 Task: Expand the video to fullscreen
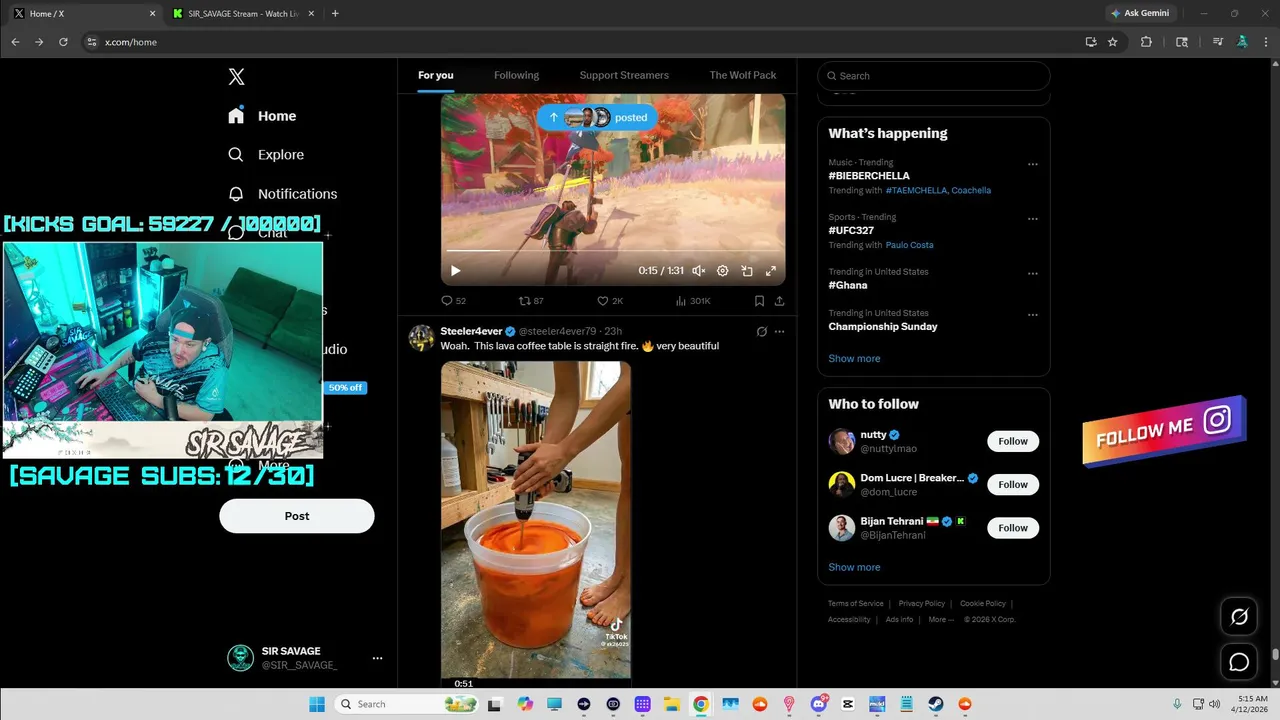(771, 271)
